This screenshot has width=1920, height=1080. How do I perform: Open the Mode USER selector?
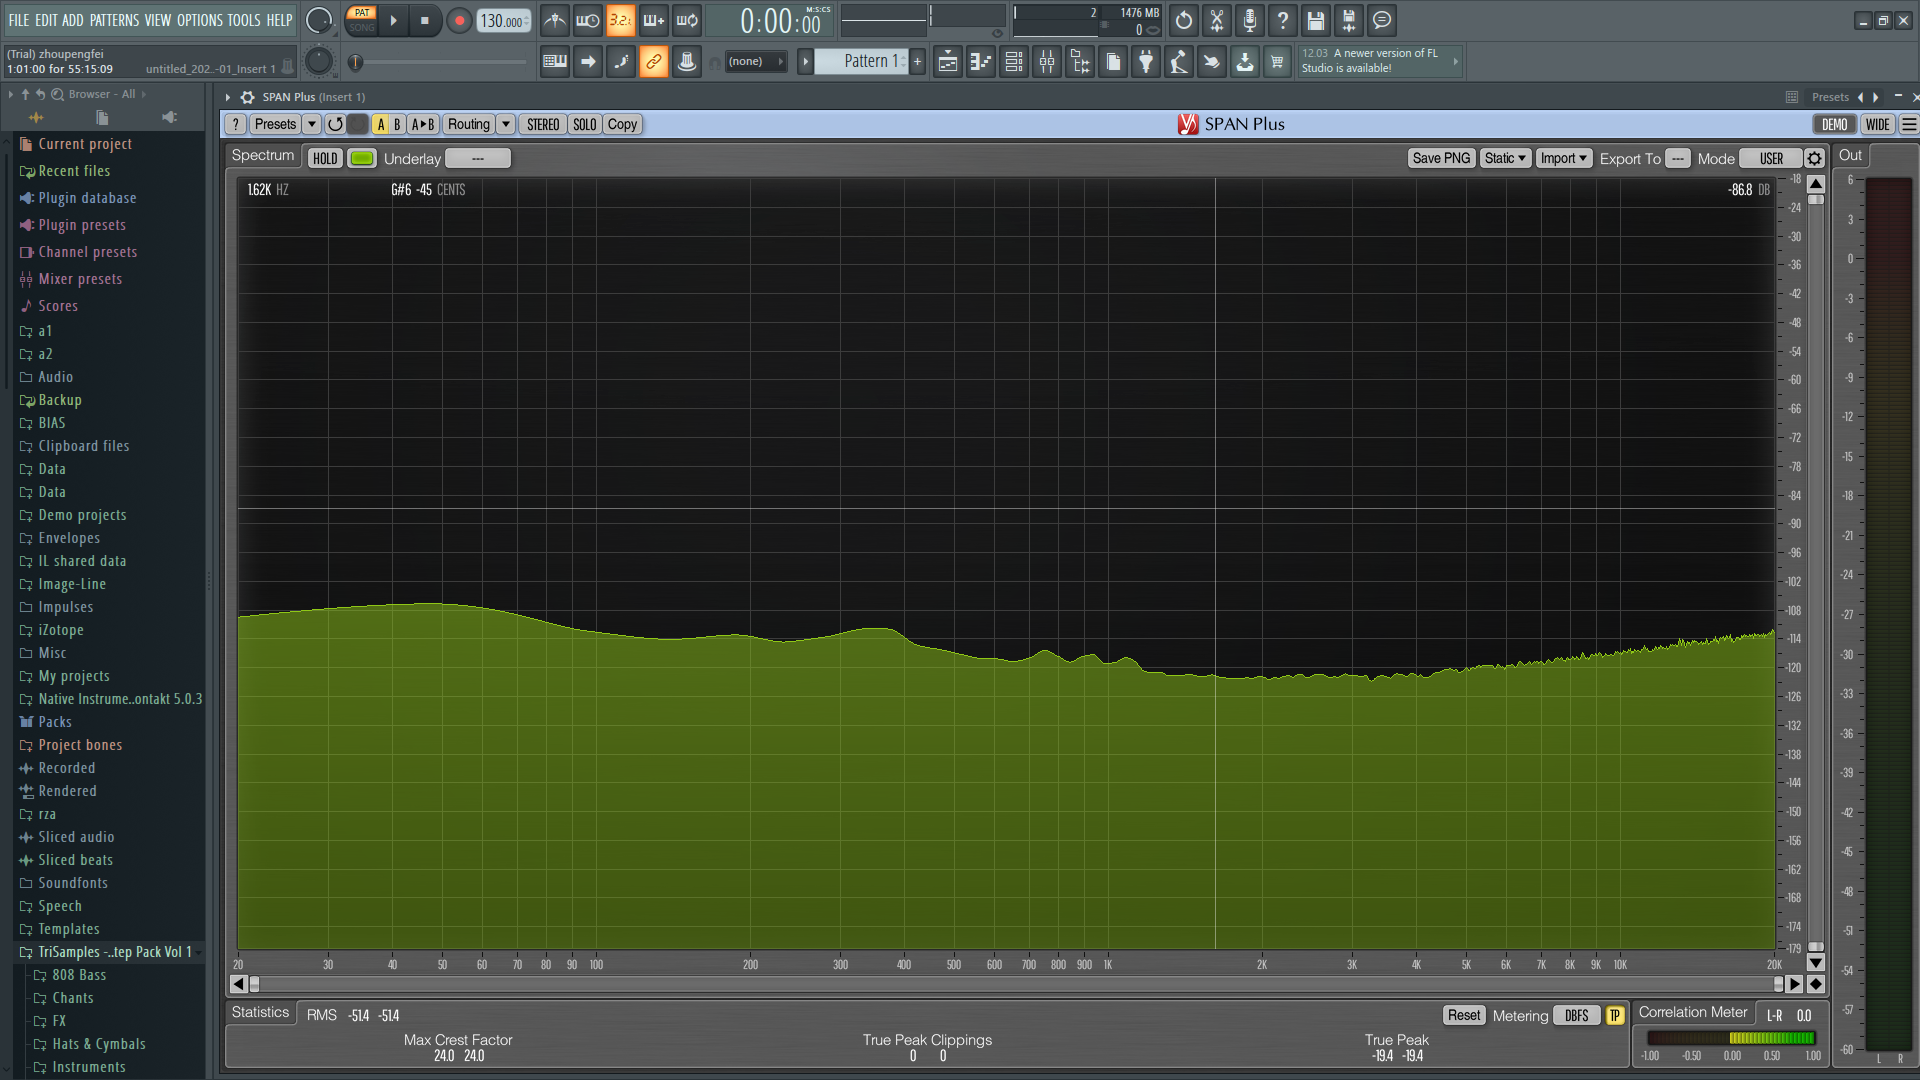[1771, 158]
